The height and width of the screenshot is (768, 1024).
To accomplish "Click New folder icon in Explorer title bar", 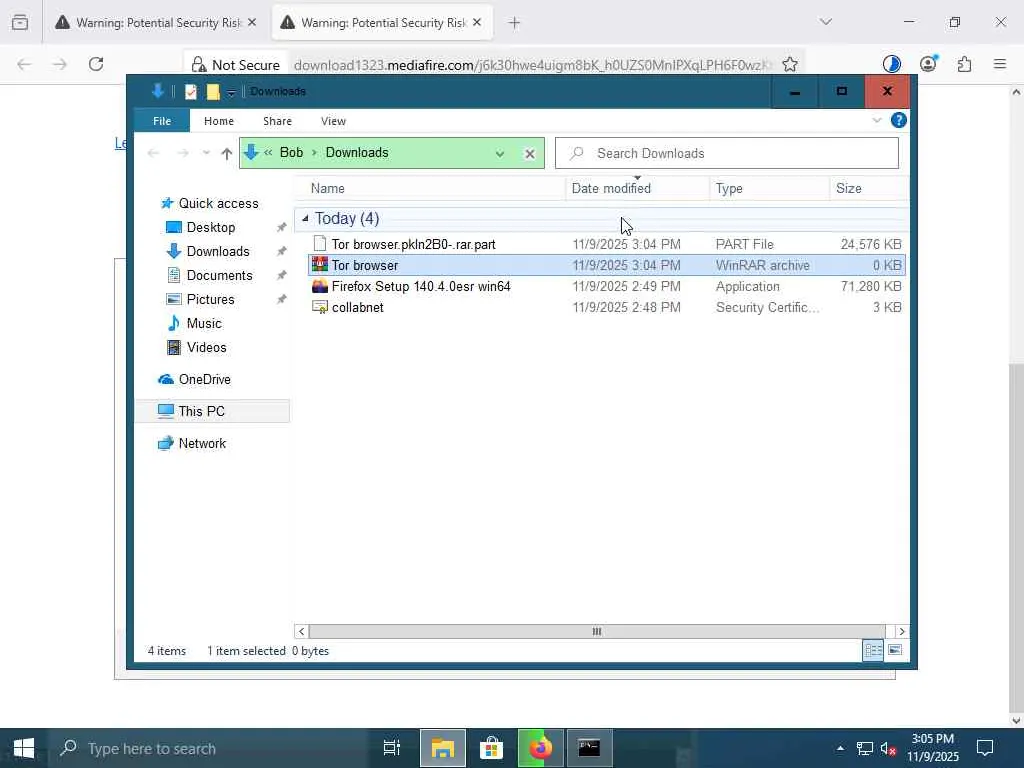I will click(x=213, y=91).
